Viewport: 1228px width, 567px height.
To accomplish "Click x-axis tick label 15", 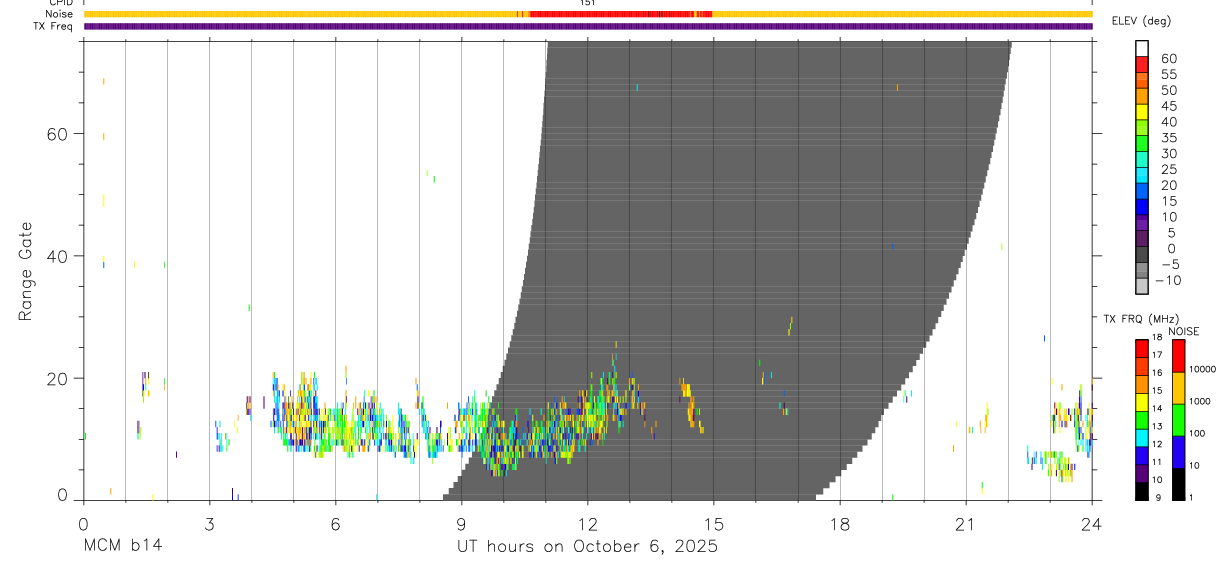I will (713, 523).
